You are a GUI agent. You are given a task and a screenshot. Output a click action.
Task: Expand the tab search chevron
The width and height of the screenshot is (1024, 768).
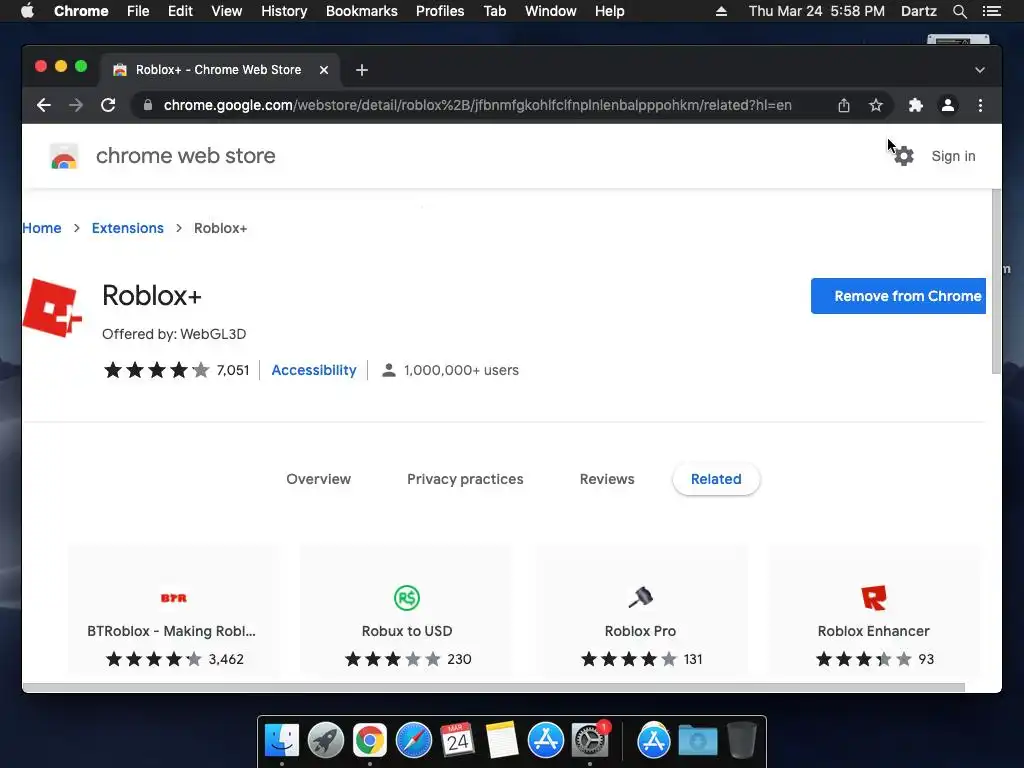click(x=980, y=70)
